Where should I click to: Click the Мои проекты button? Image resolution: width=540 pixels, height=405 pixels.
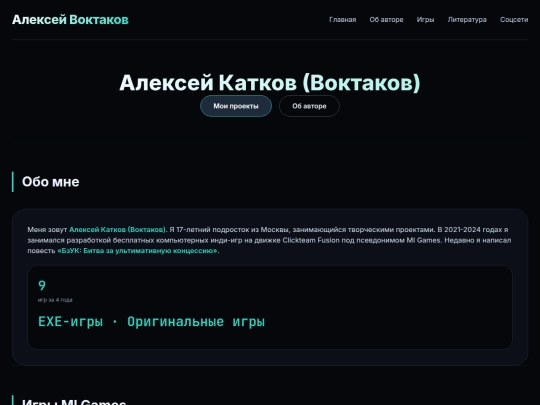coord(236,106)
